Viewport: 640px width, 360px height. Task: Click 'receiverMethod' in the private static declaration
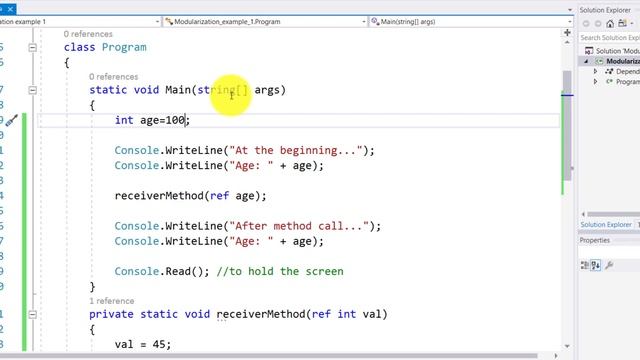260,314
